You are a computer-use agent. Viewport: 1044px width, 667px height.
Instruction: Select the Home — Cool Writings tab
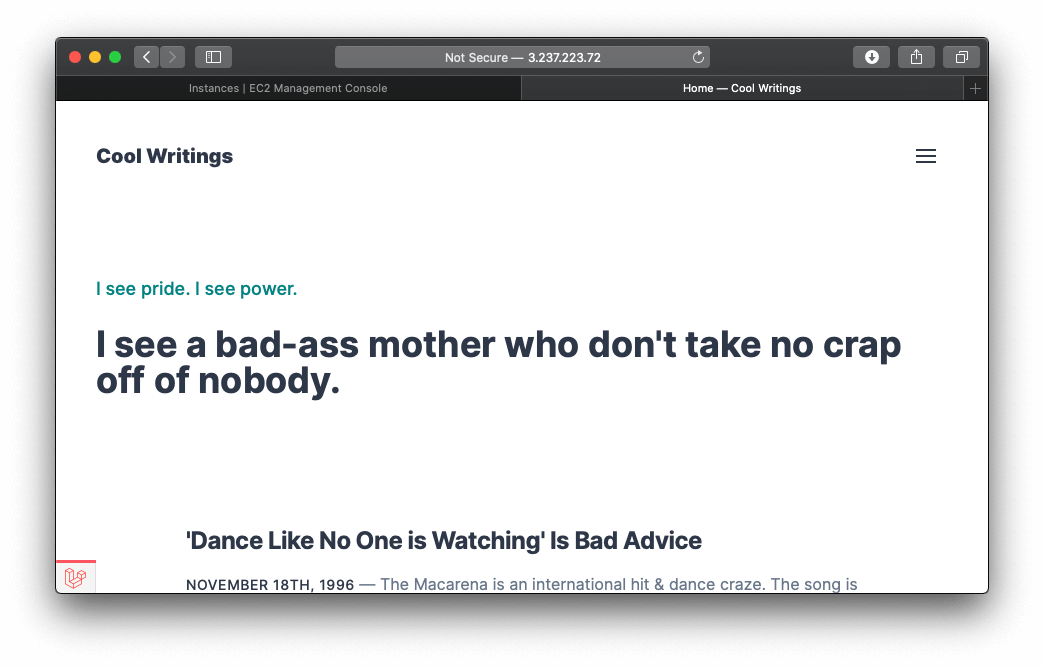pos(741,88)
